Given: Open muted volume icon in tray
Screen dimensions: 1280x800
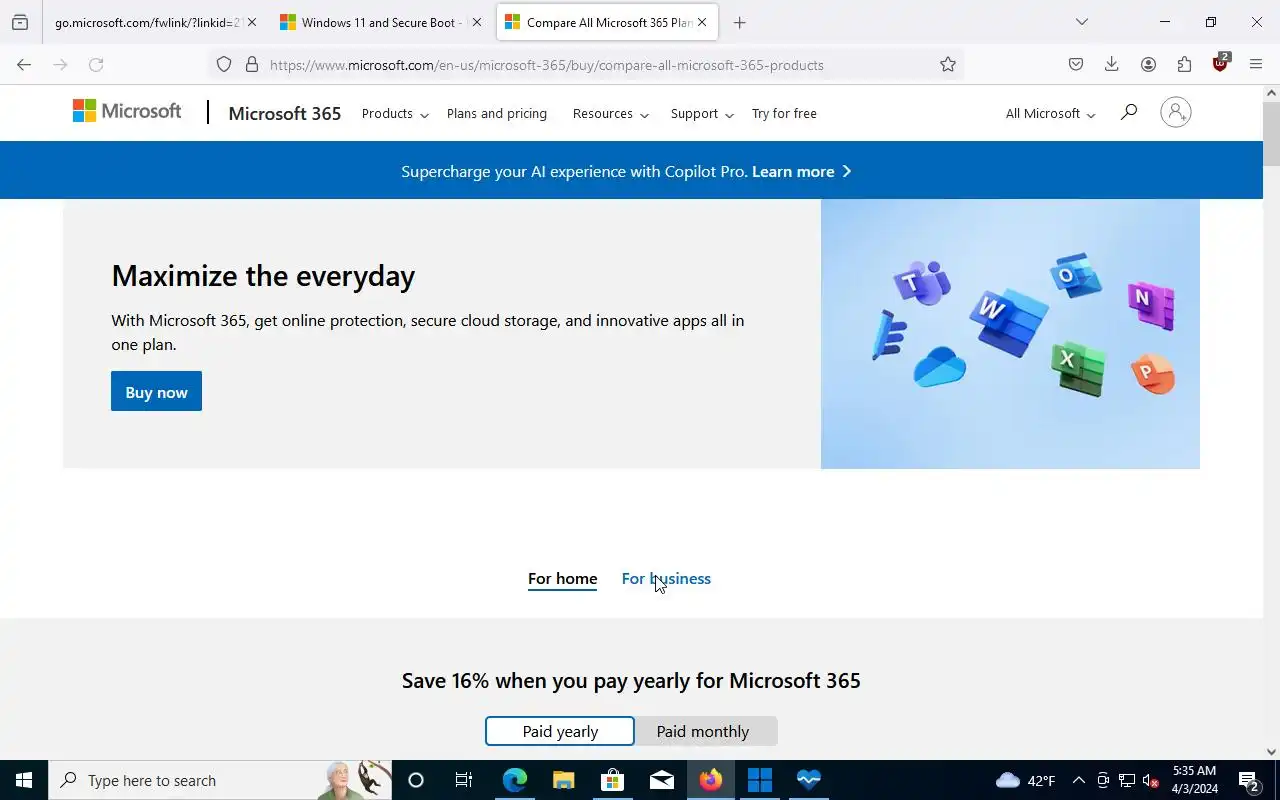Looking at the screenshot, I should (1151, 781).
